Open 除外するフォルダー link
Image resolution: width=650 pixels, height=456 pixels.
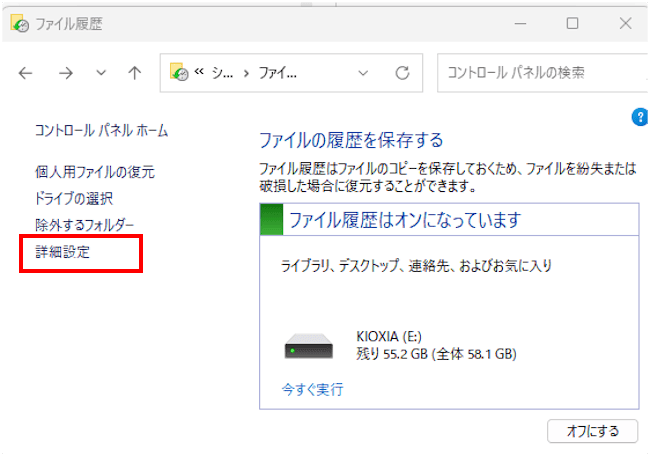click(85, 225)
